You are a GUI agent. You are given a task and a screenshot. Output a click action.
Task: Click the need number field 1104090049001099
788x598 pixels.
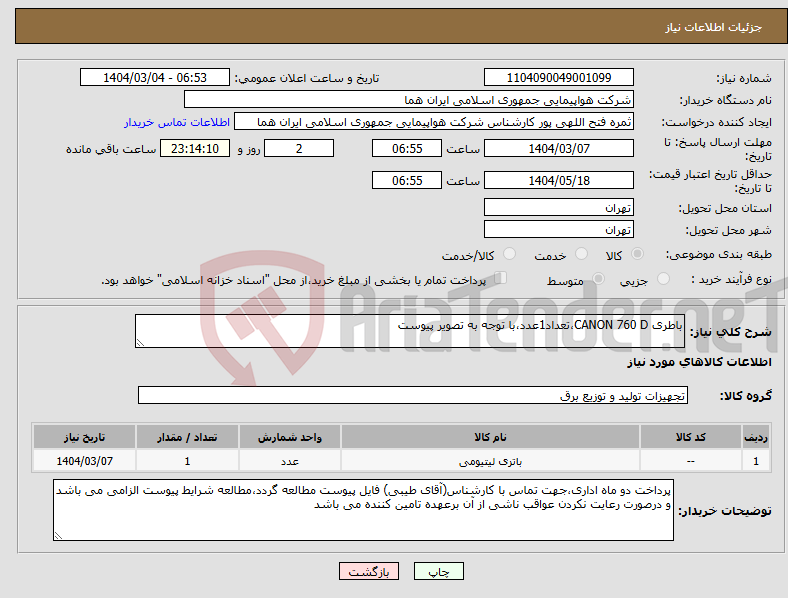(559, 77)
